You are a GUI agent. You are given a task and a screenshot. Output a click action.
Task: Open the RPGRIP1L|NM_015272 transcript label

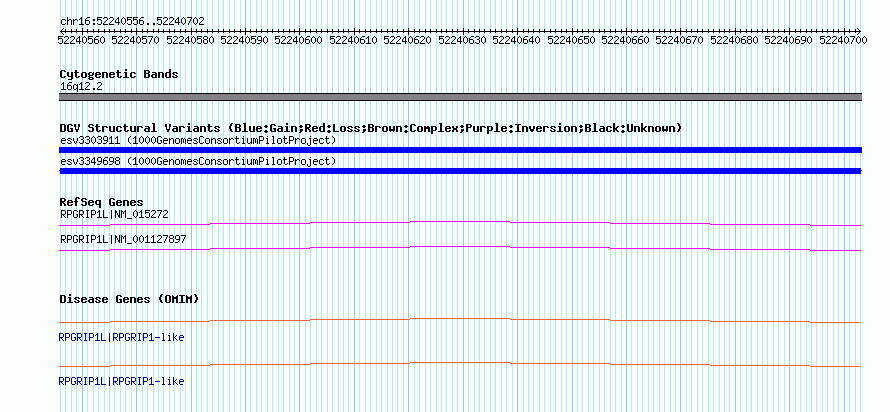114,215
